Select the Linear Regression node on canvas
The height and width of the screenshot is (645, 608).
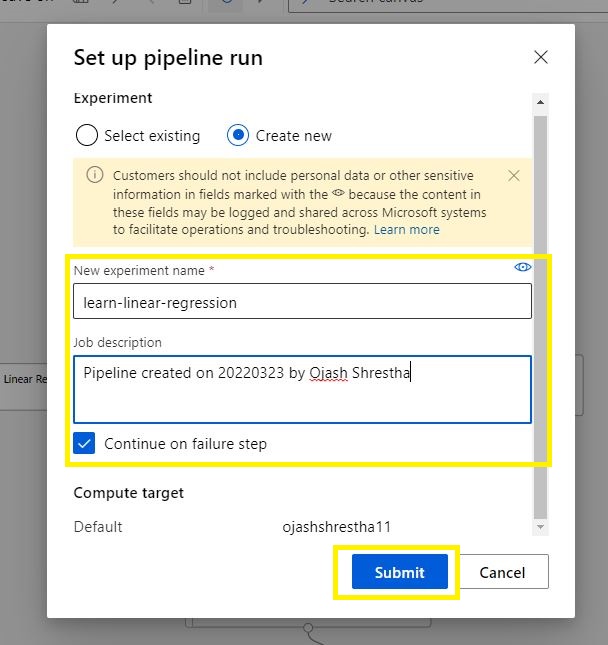click(20, 379)
